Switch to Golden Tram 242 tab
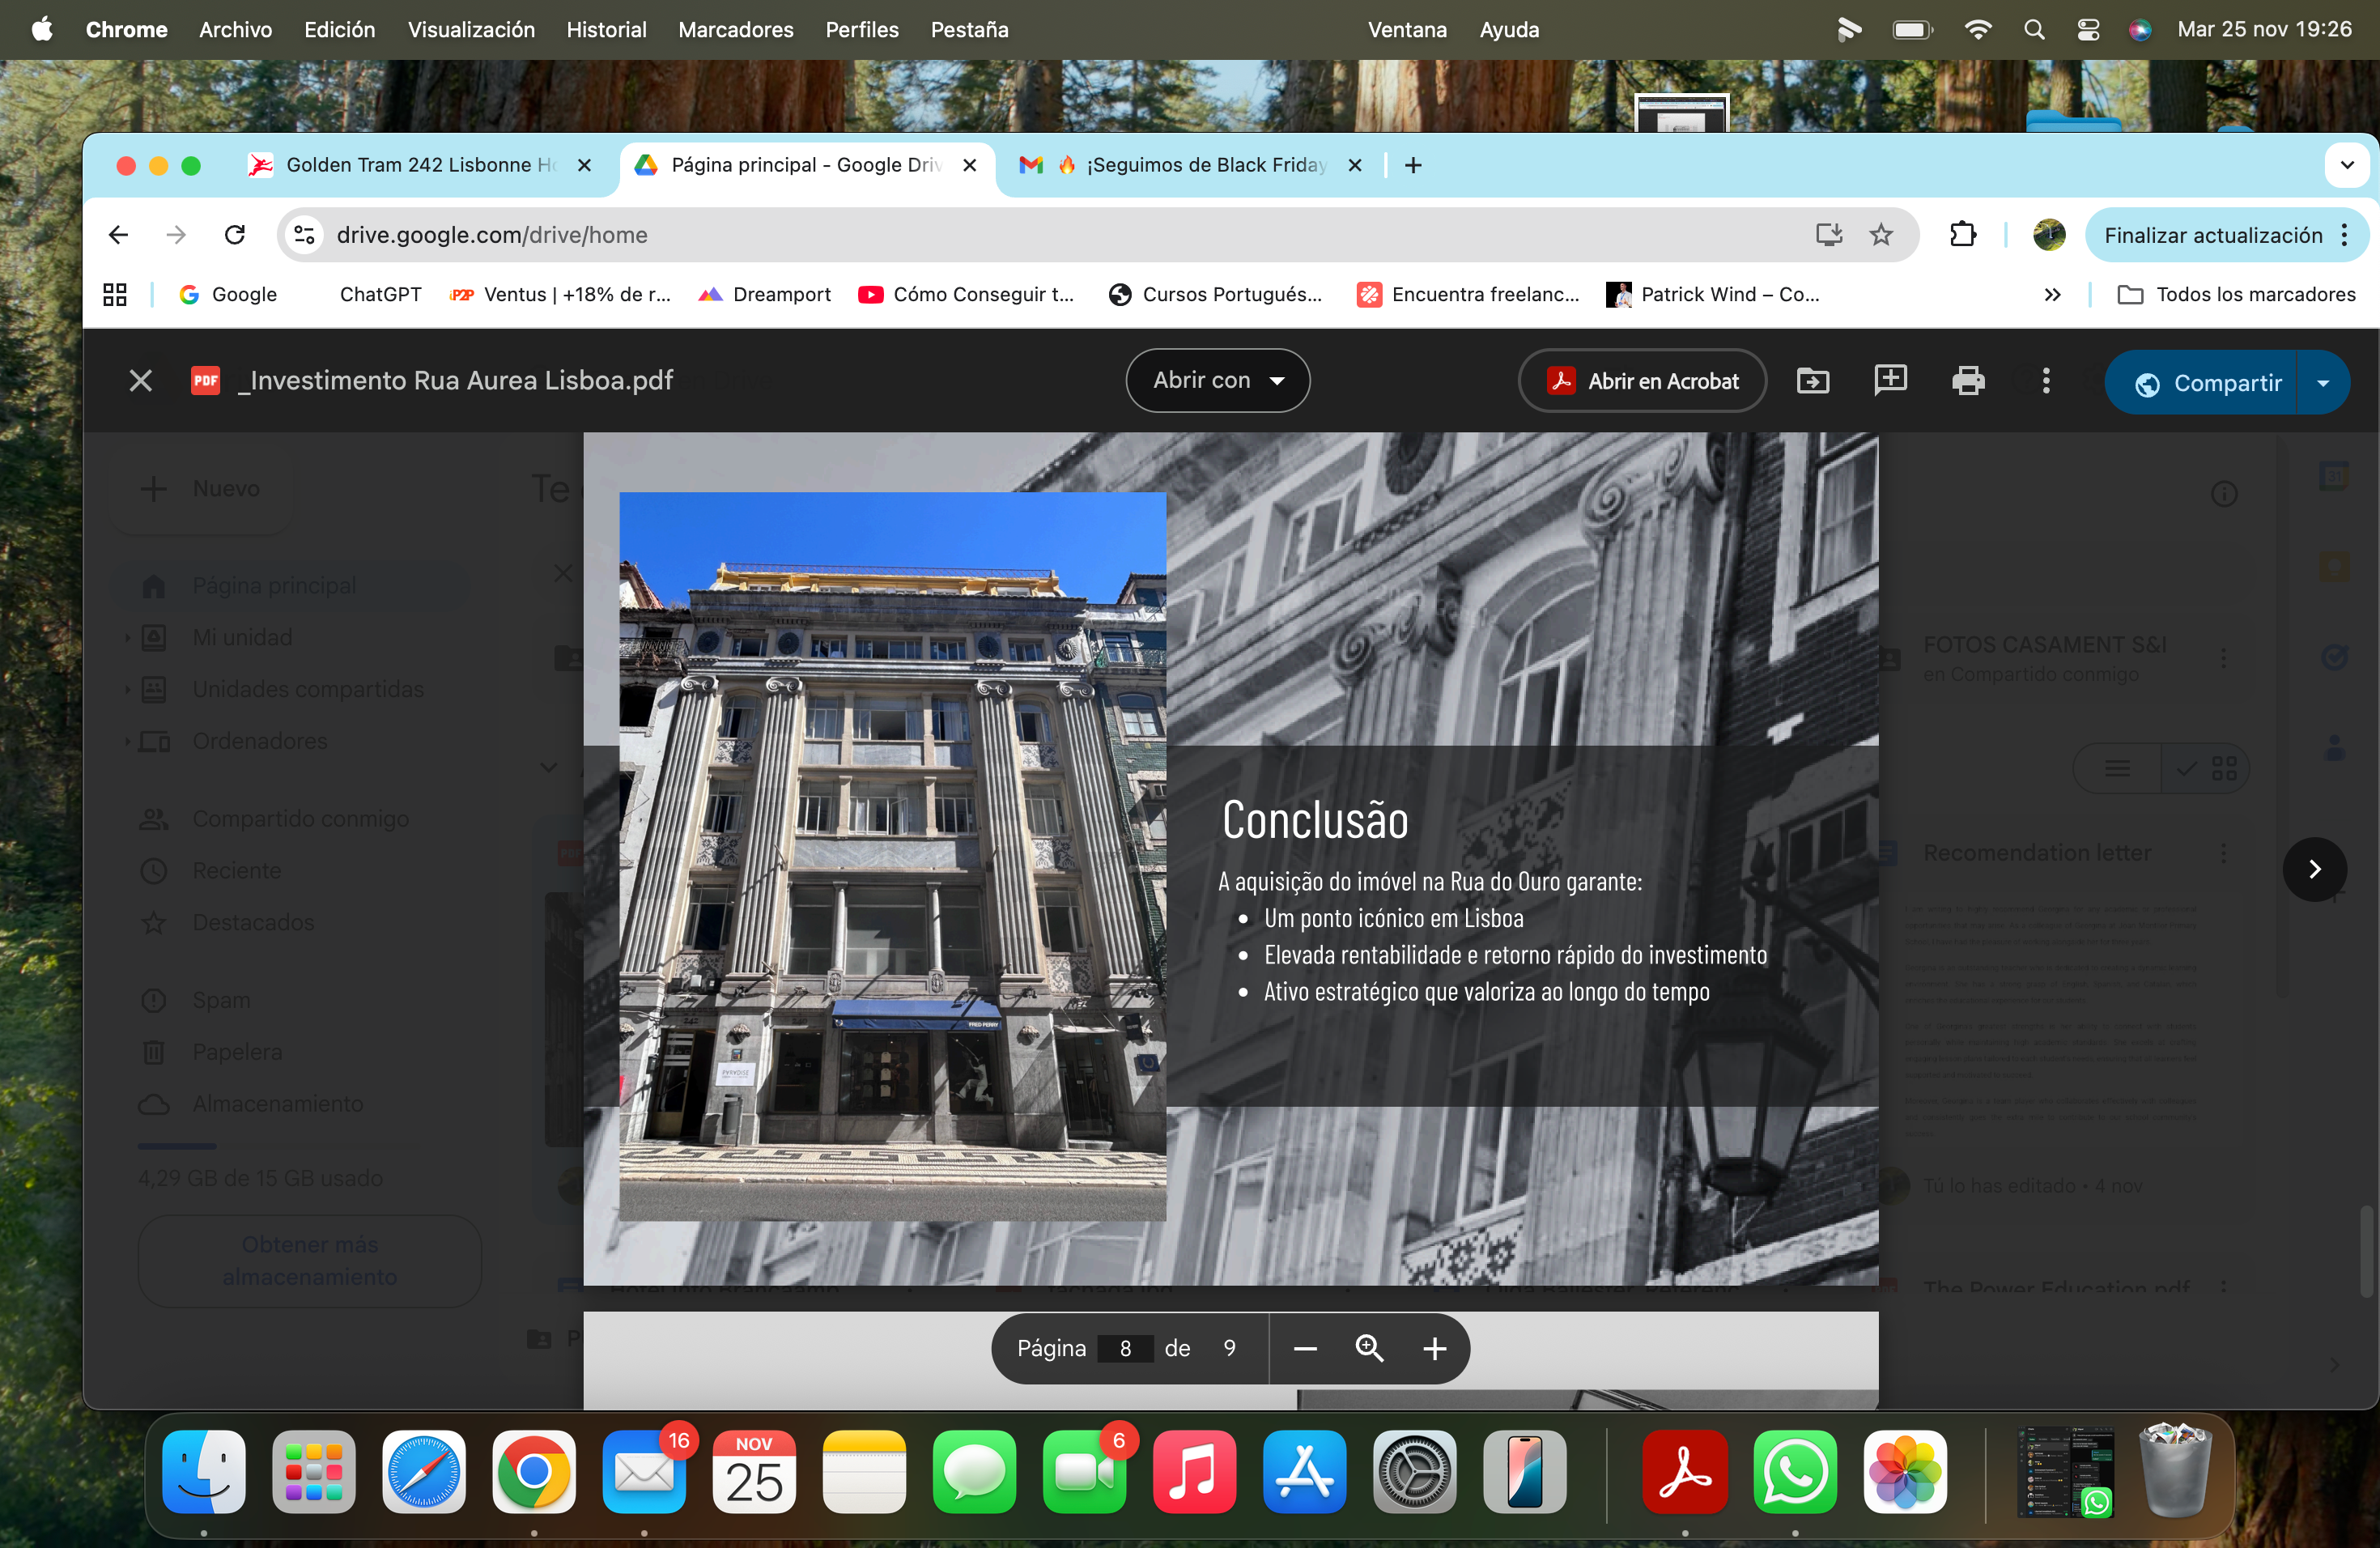Screen dimensions: 2380x1548 [420, 165]
